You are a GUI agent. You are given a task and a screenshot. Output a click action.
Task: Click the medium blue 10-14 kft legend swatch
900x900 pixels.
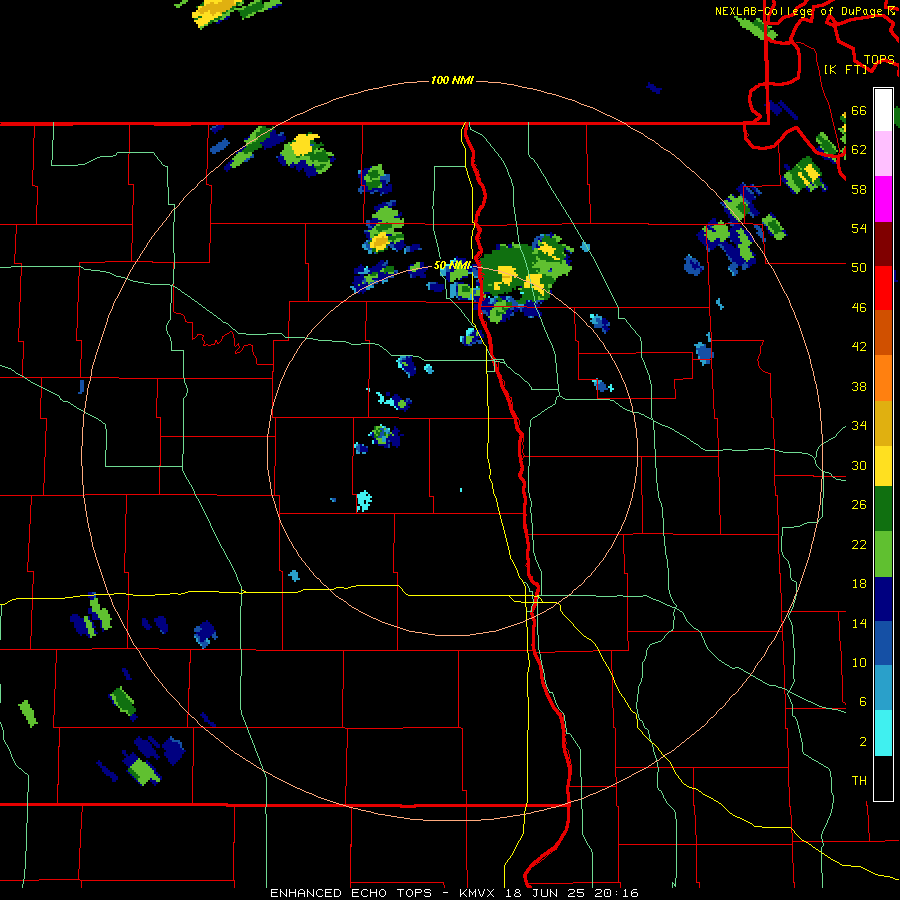click(x=883, y=643)
